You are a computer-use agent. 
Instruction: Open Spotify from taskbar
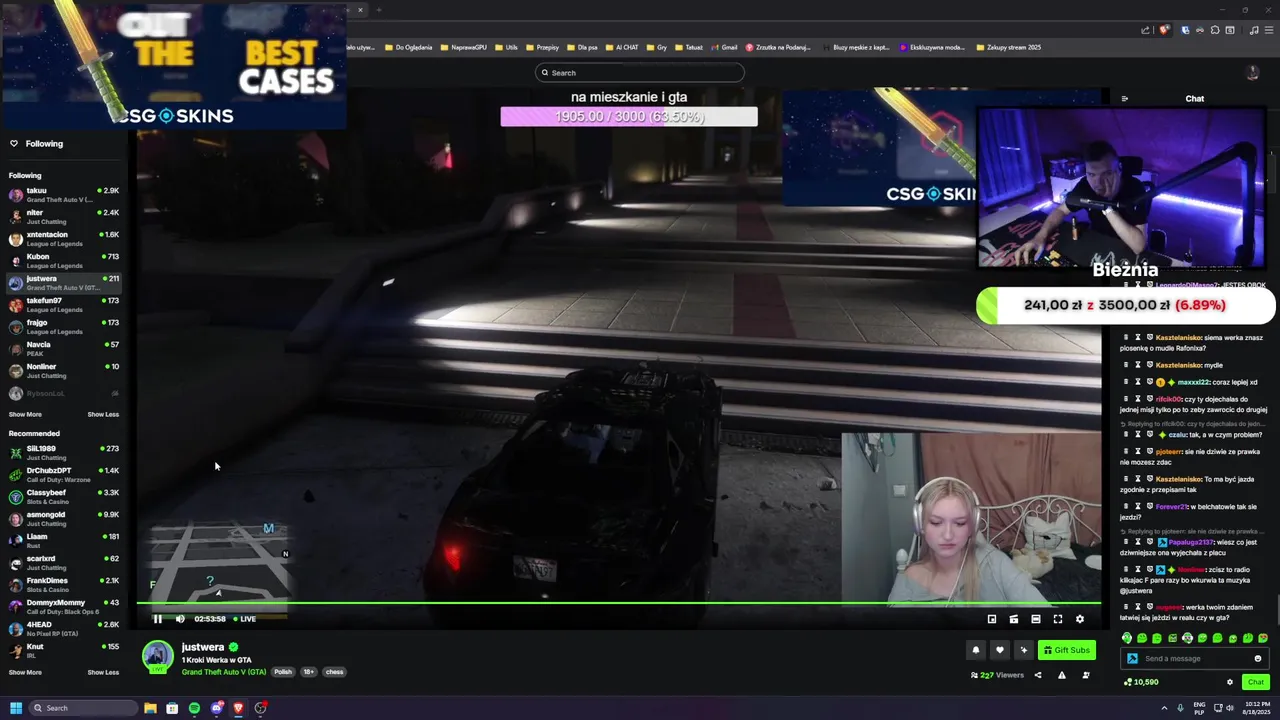pyautogui.click(x=194, y=708)
